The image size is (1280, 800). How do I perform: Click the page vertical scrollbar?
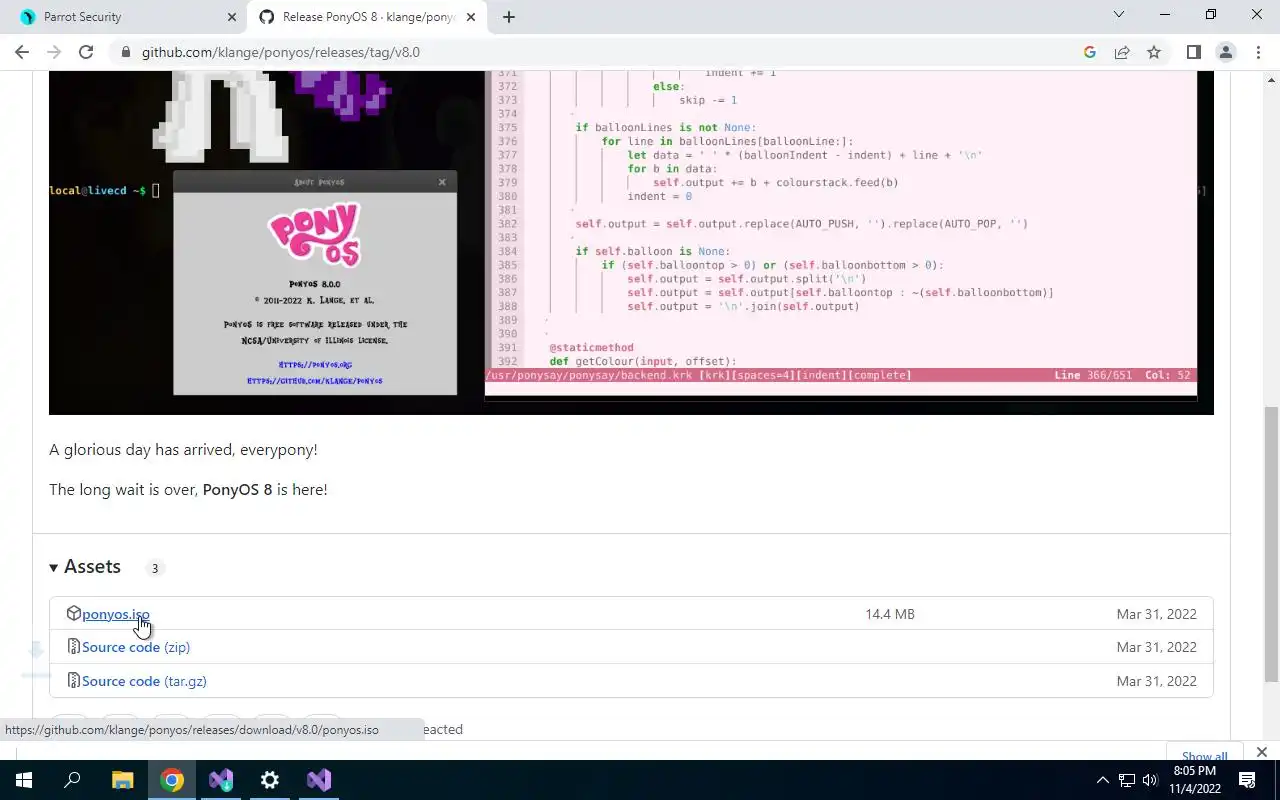[1272, 545]
